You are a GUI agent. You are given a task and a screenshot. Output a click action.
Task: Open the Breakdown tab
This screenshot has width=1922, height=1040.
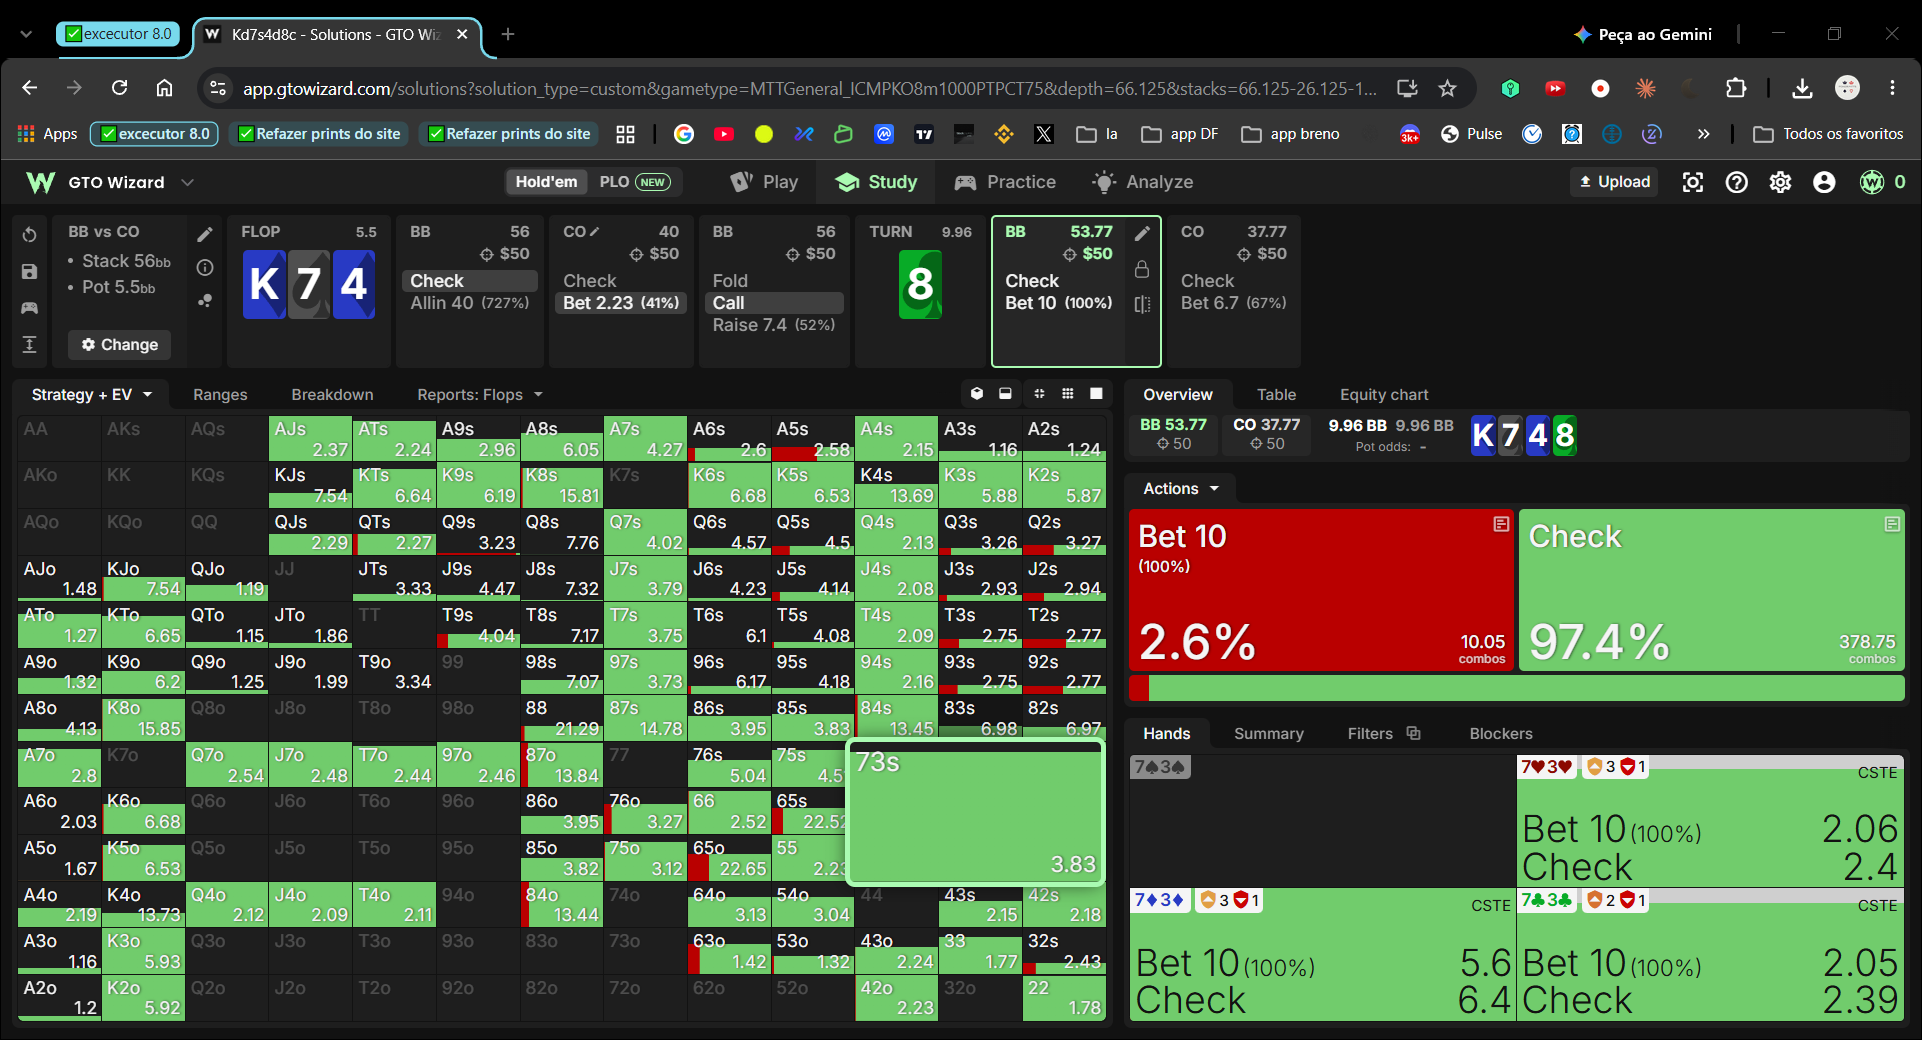[332, 395]
